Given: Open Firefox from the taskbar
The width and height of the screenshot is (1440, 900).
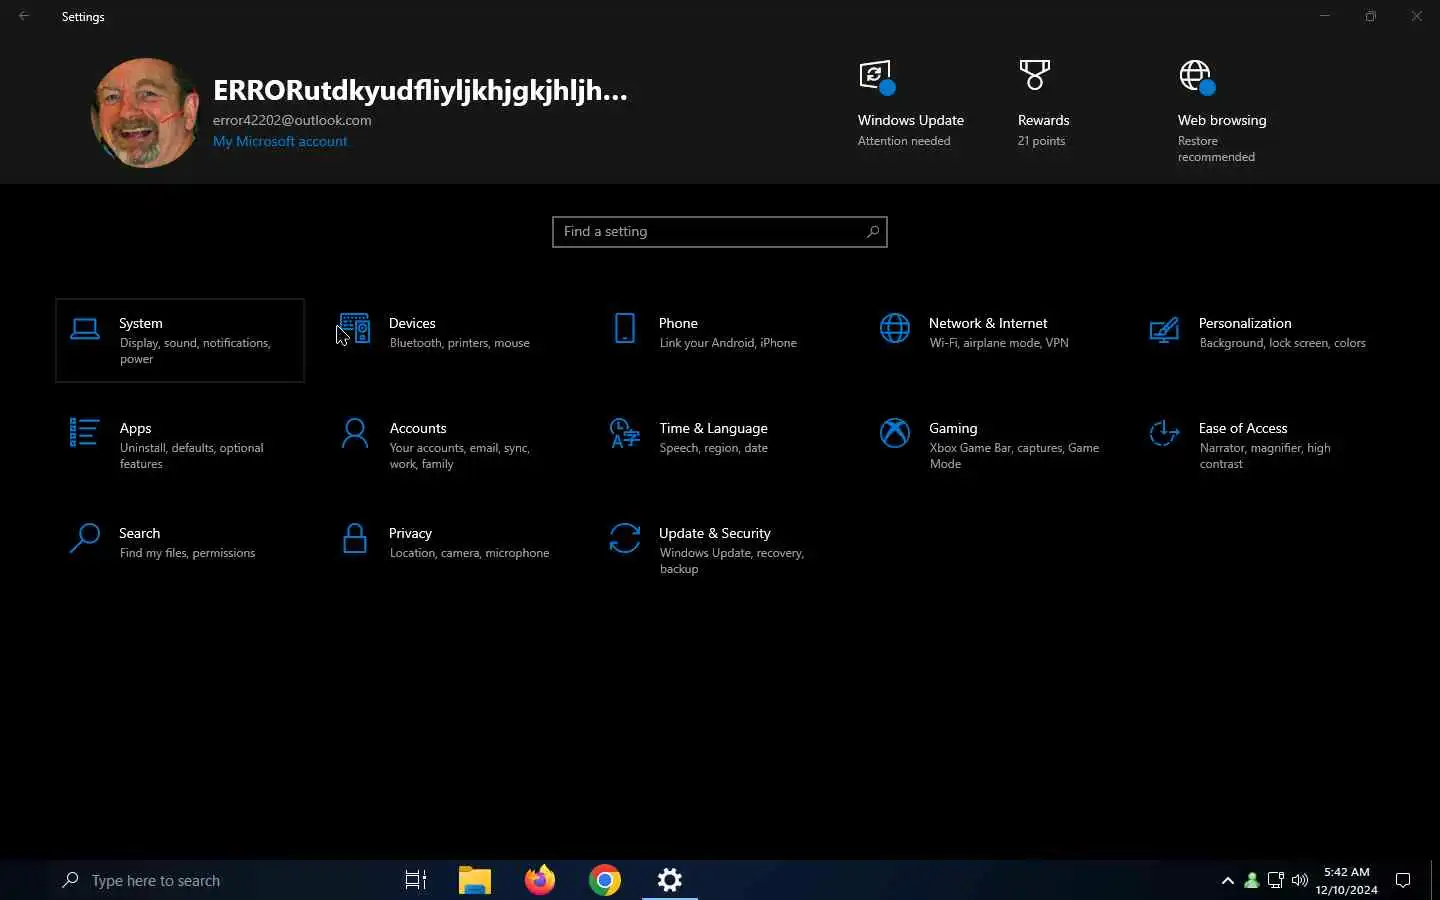Looking at the screenshot, I should pos(540,880).
